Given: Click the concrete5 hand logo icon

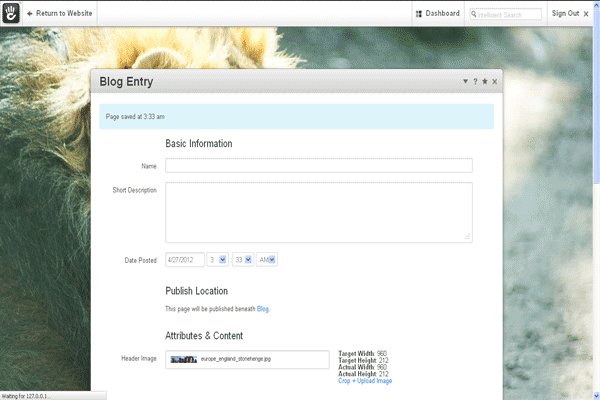Looking at the screenshot, I should tap(12, 13).
